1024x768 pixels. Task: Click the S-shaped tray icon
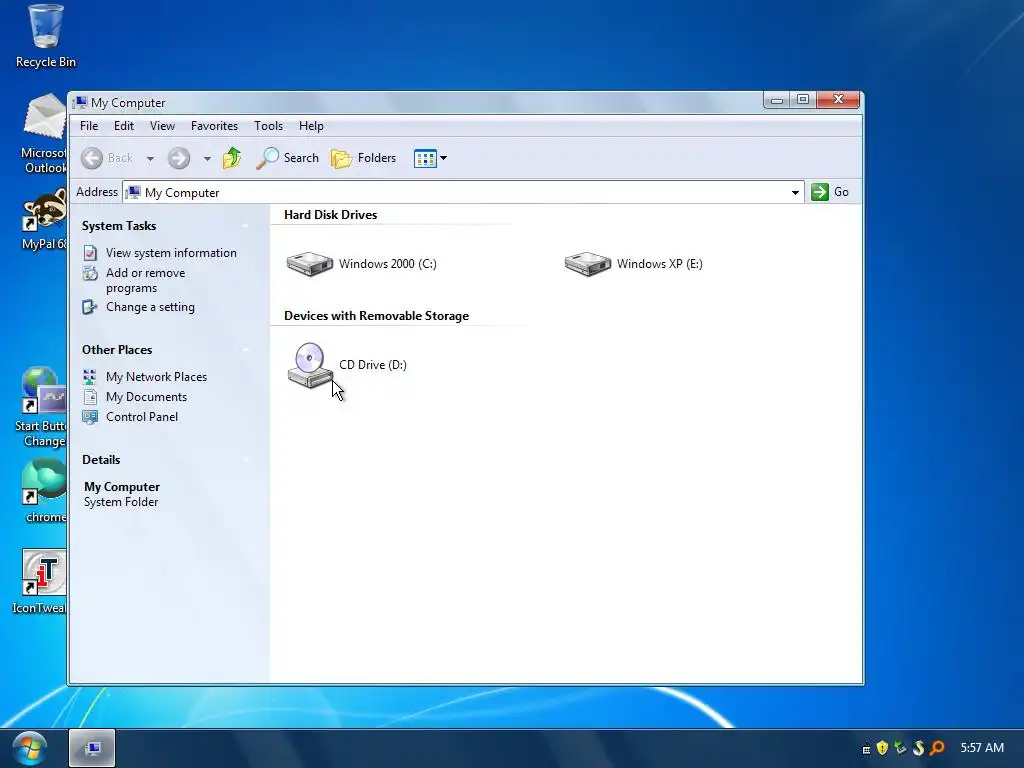pyautogui.click(x=919, y=748)
